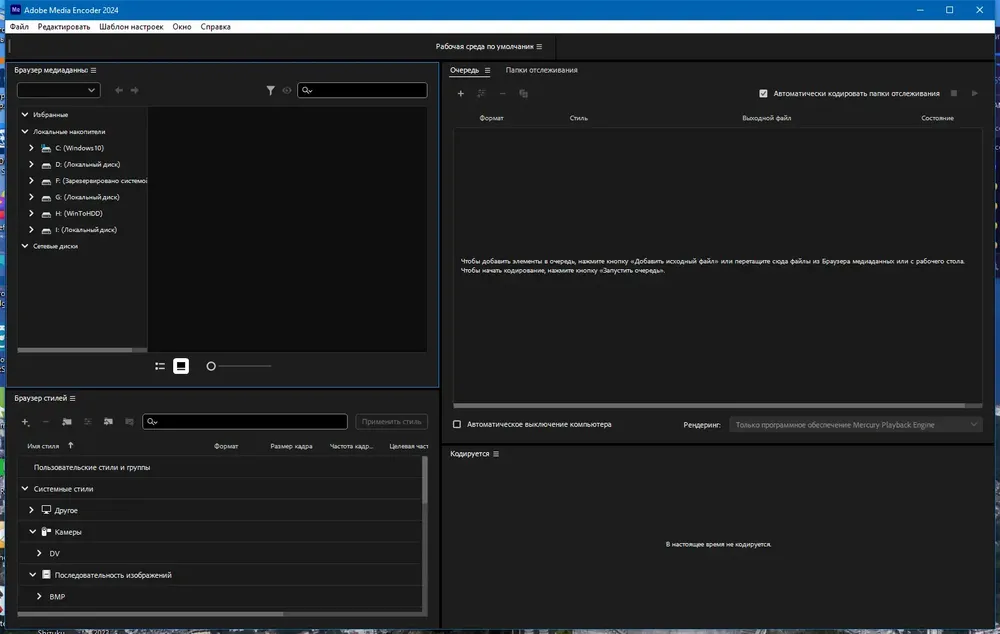Screen dimensions: 1000x634
Task: Open the Preset Browser panel menu icon
Action: [x=72, y=398]
